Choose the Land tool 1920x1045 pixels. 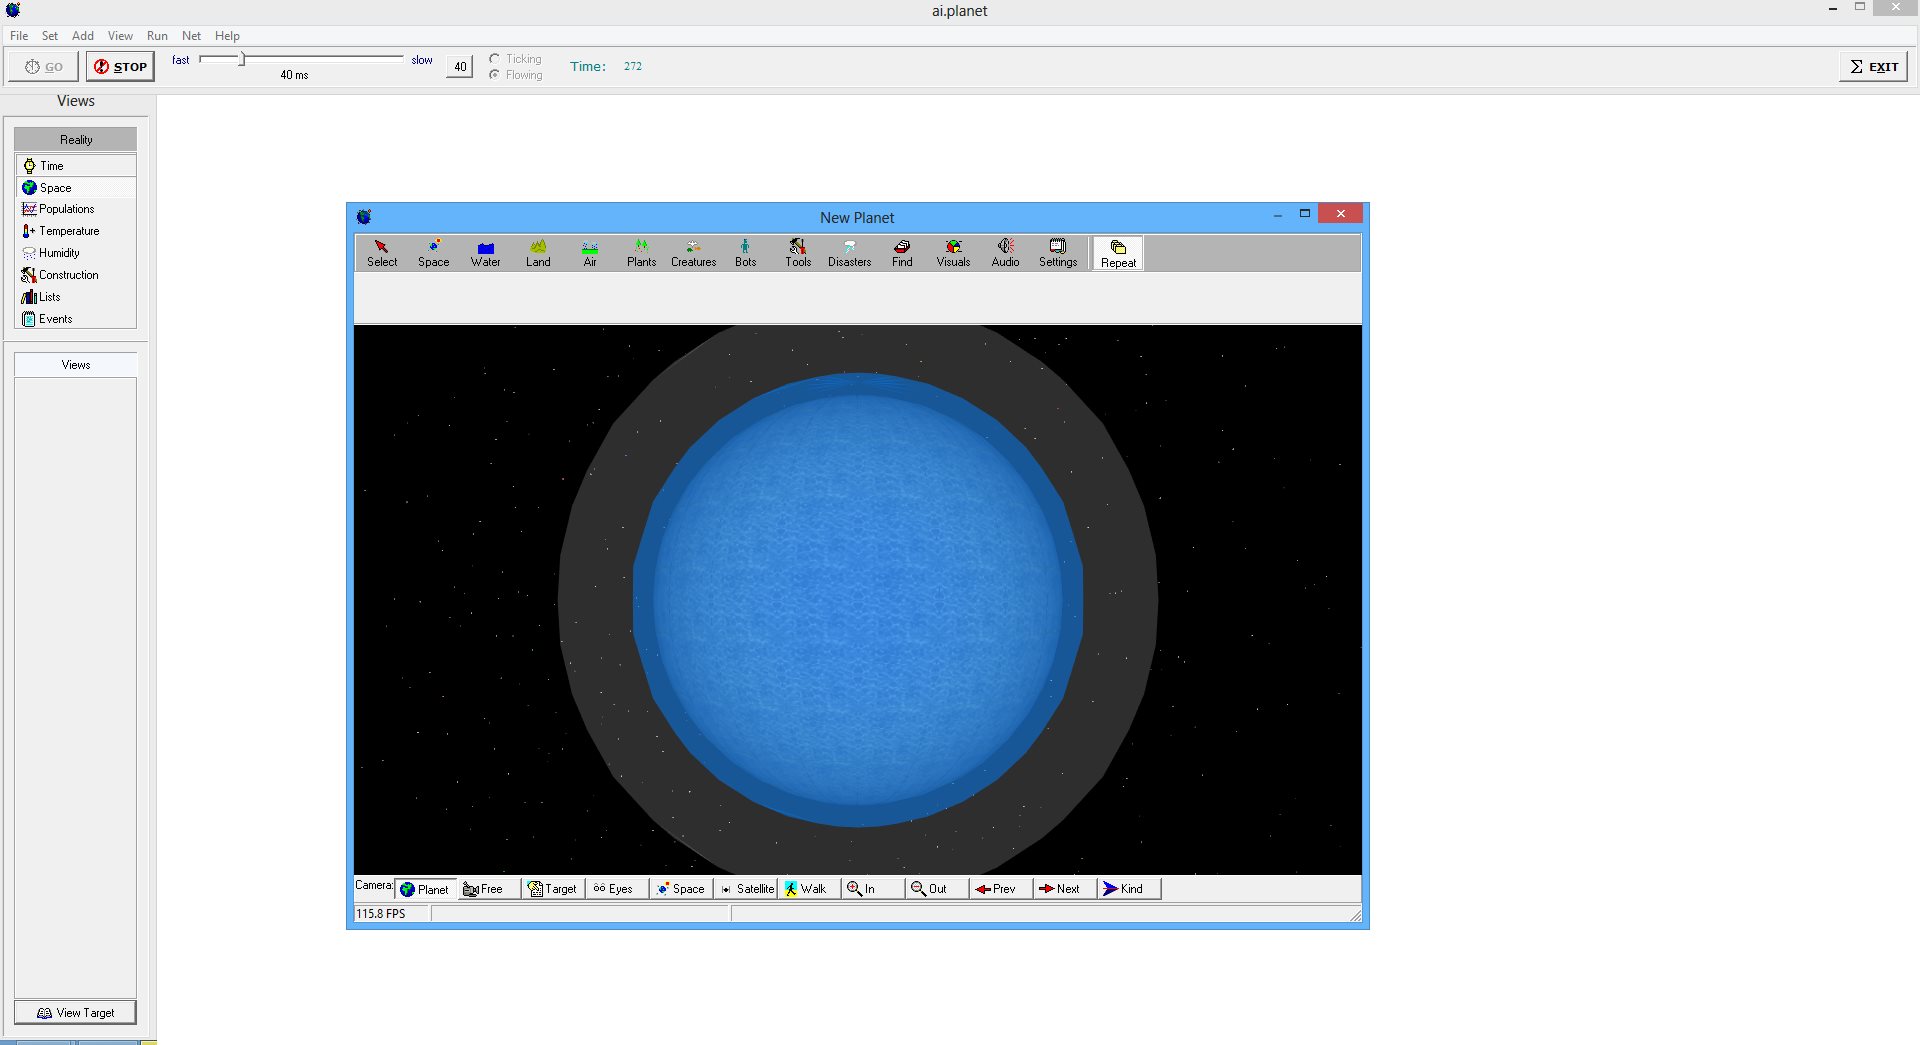pyautogui.click(x=538, y=253)
